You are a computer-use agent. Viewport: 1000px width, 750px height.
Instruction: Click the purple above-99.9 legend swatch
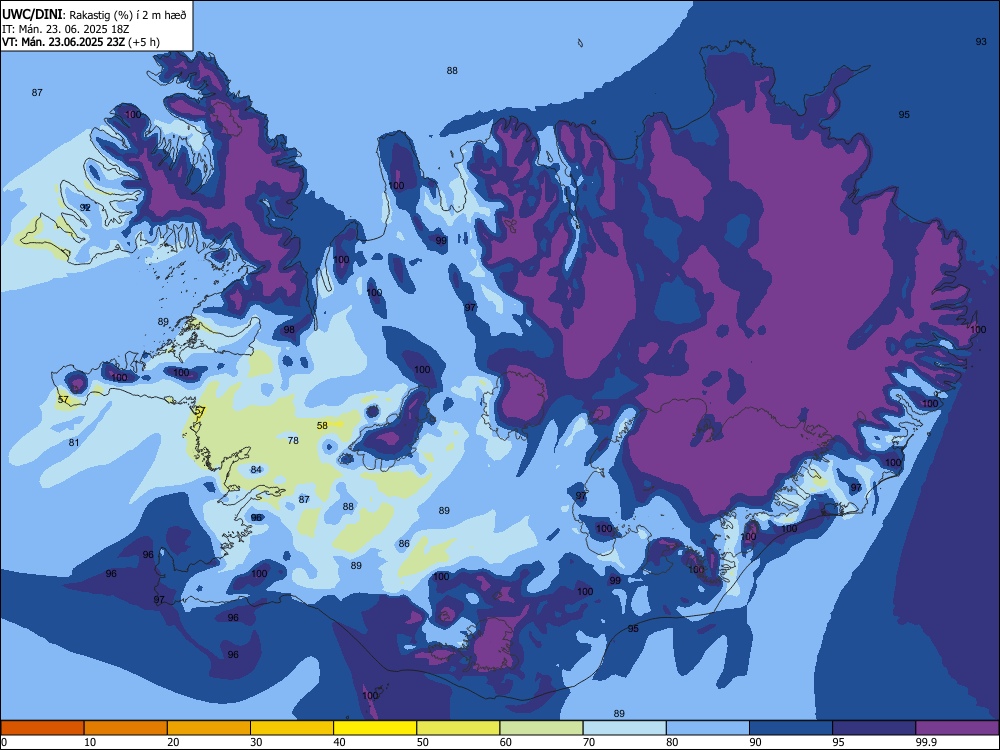point(957,728)
